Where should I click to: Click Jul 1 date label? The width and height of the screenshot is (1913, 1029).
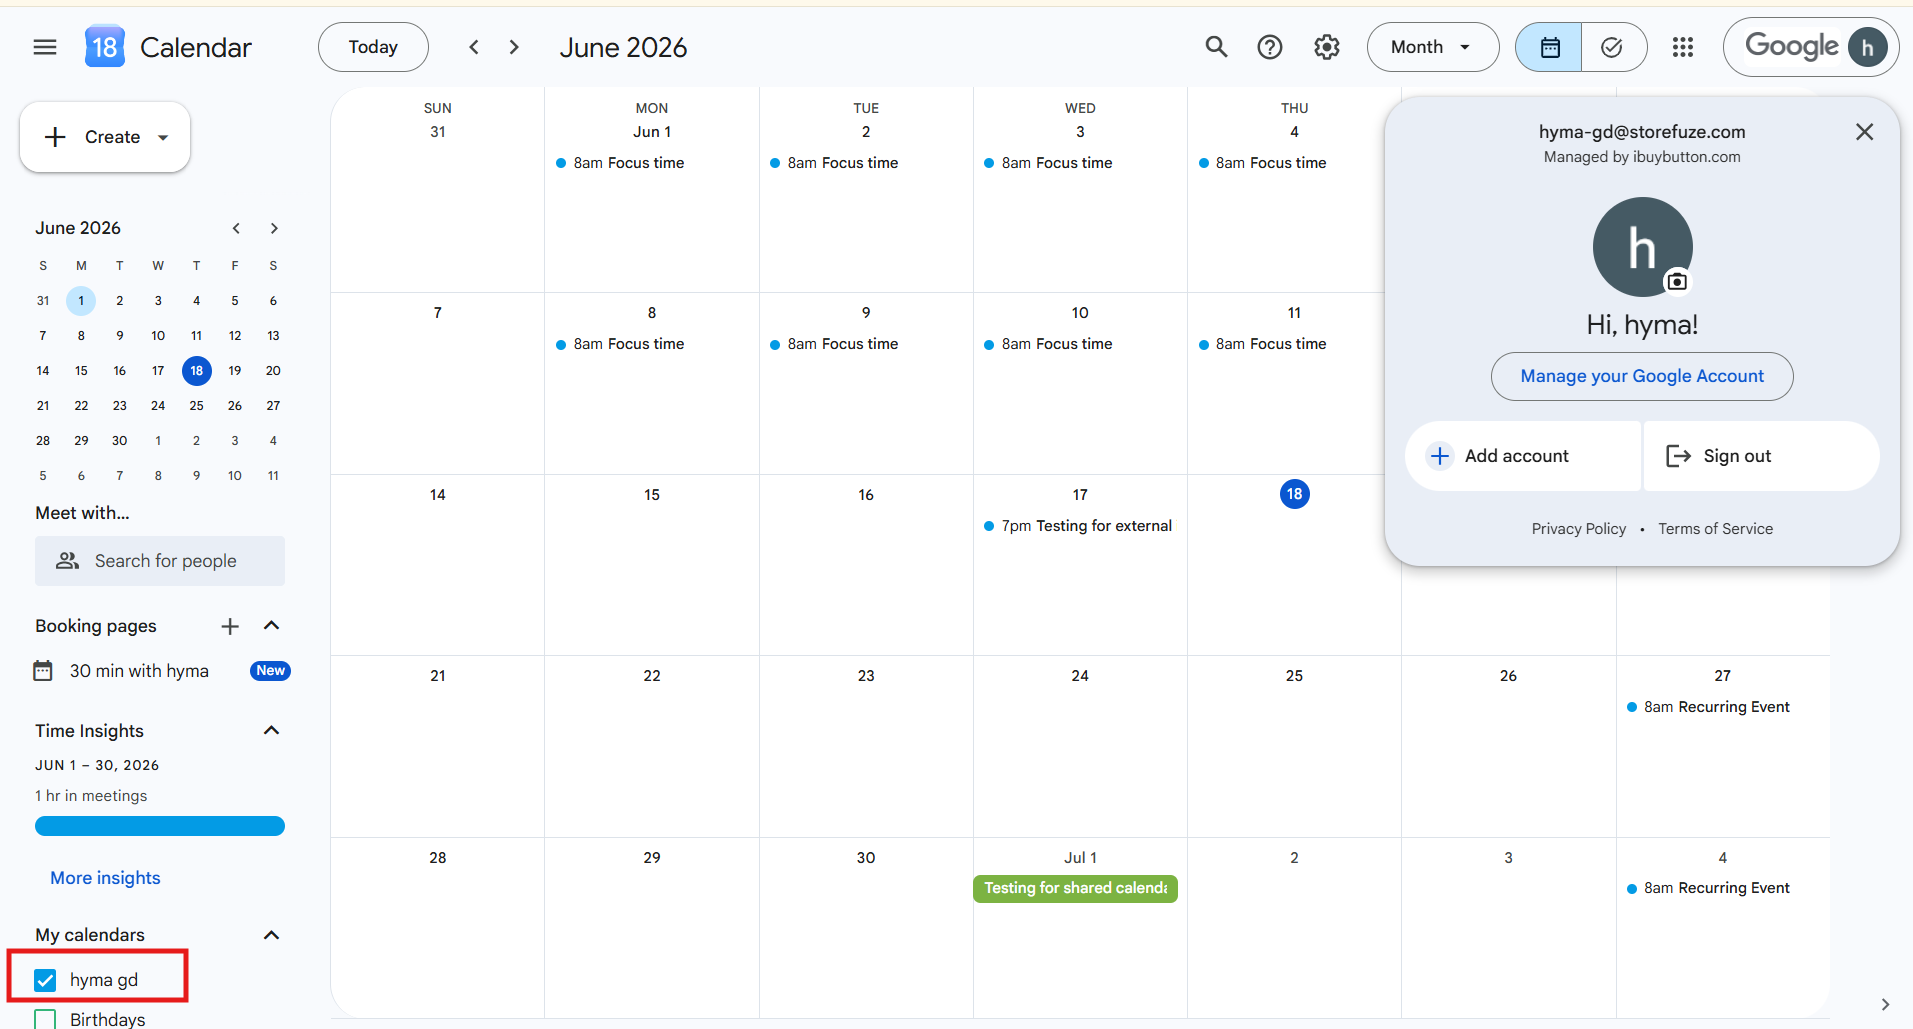1080,858
